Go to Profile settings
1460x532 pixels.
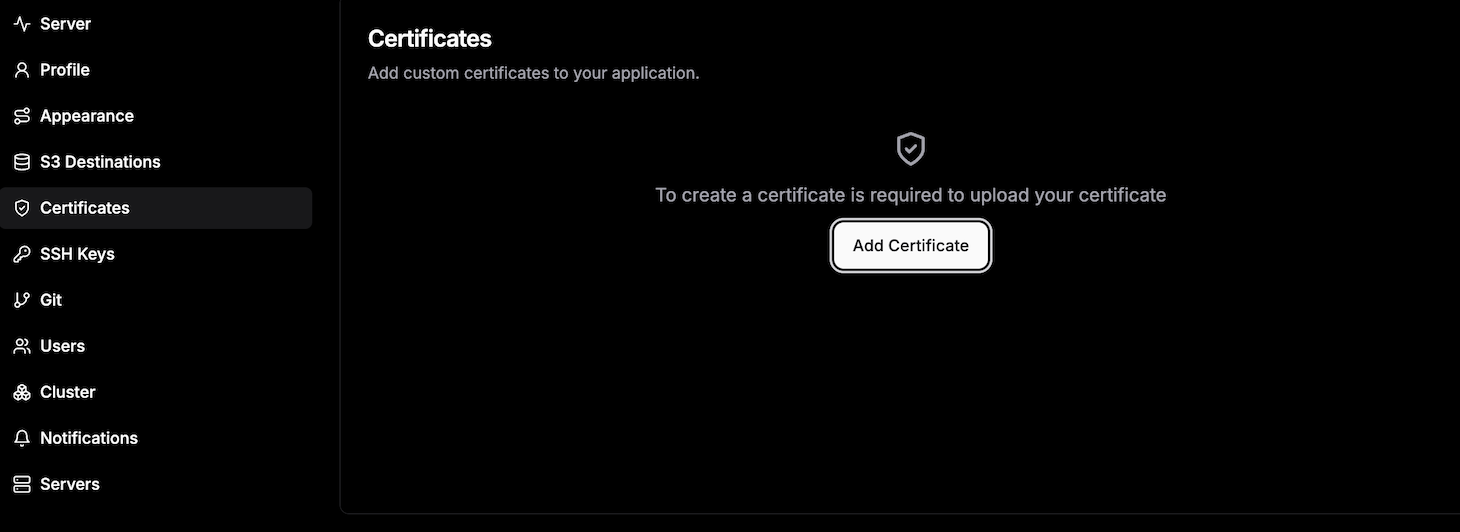tap(65, 70)
